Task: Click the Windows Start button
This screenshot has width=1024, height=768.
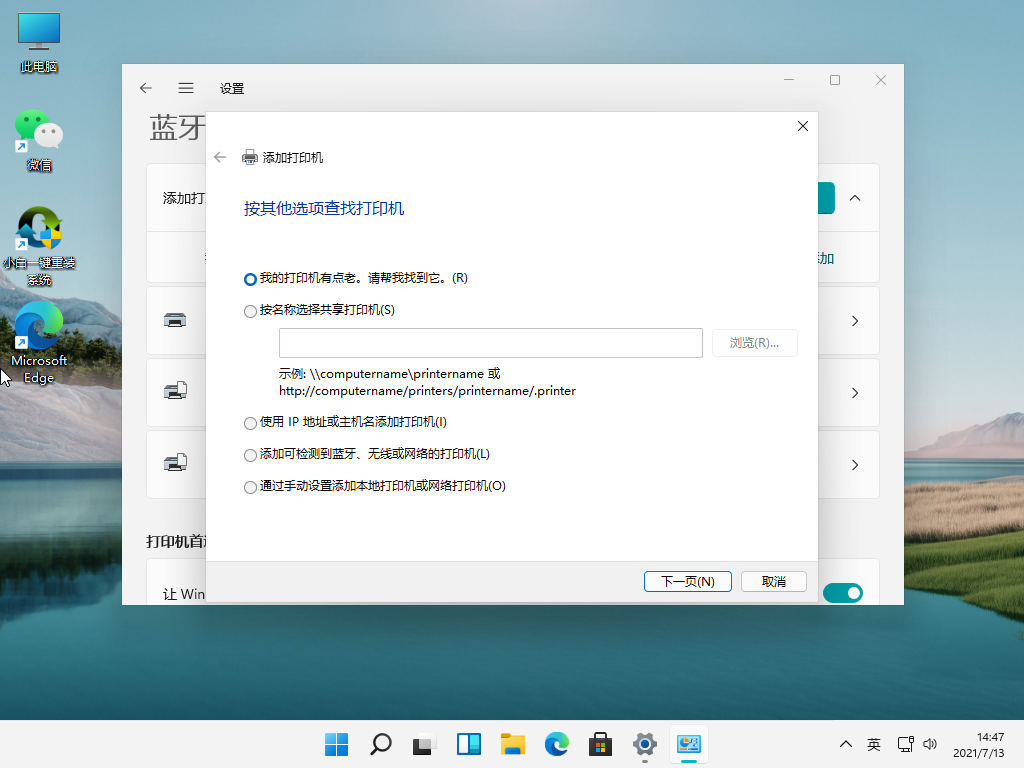Action: click(337, 744)
